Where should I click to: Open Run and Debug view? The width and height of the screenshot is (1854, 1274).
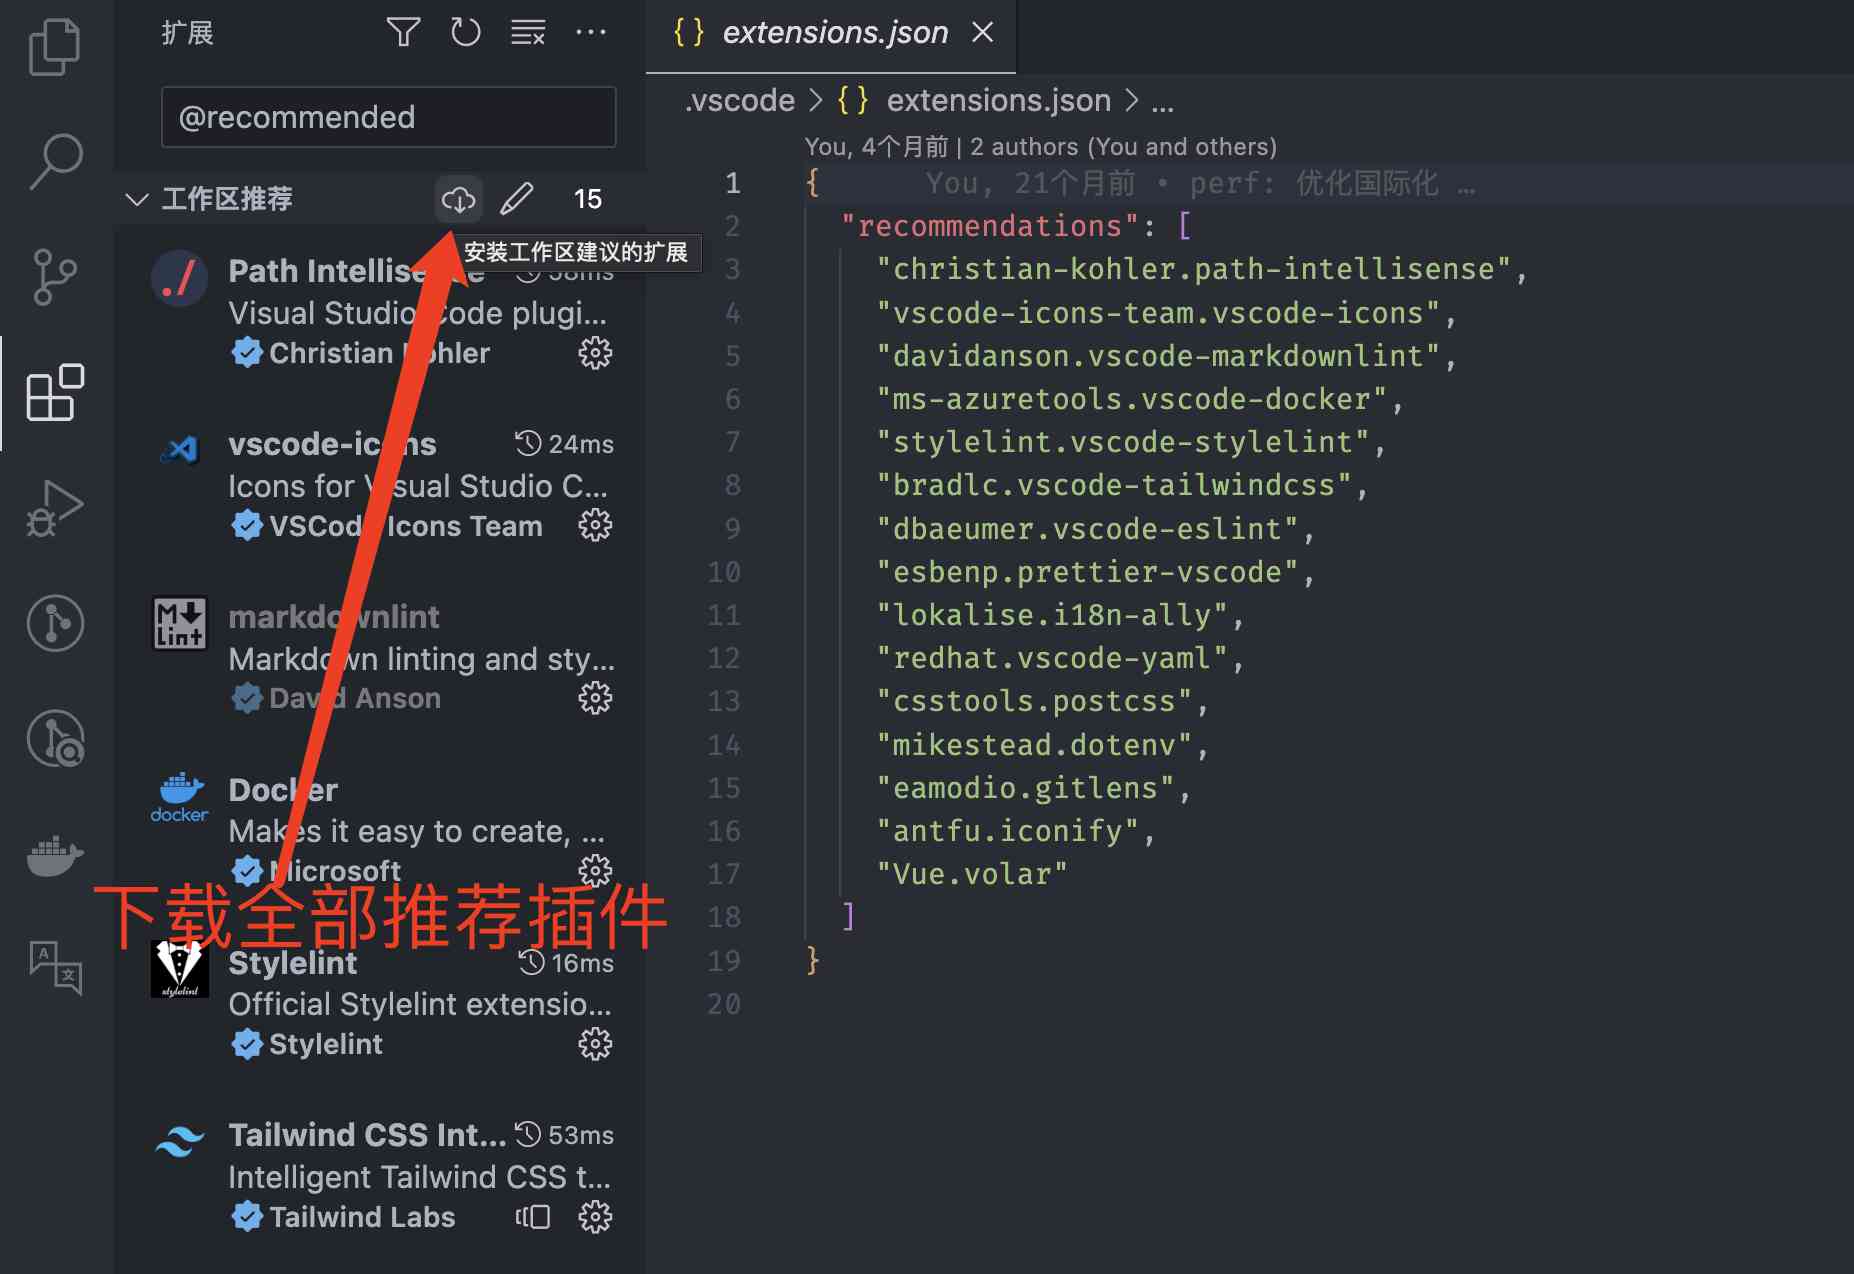click(x=54, y=508)
